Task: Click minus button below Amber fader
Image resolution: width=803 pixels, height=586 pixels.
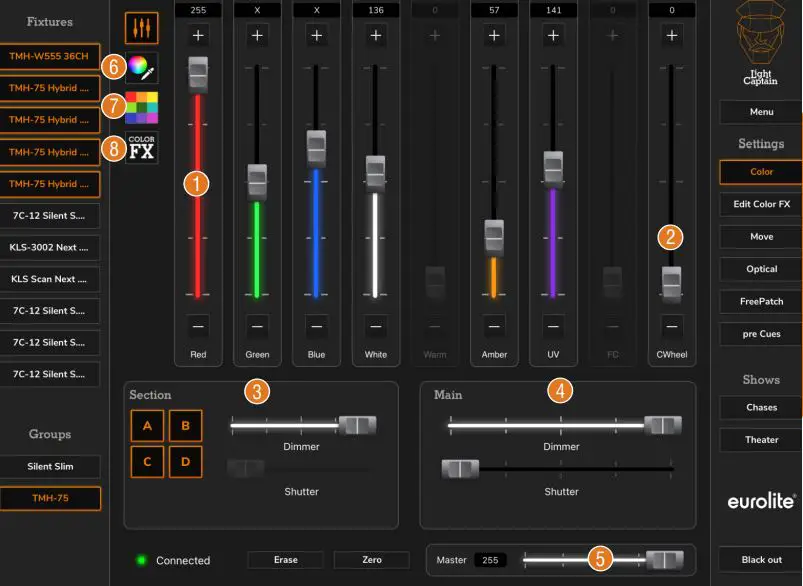Action: tap(494, 326)
